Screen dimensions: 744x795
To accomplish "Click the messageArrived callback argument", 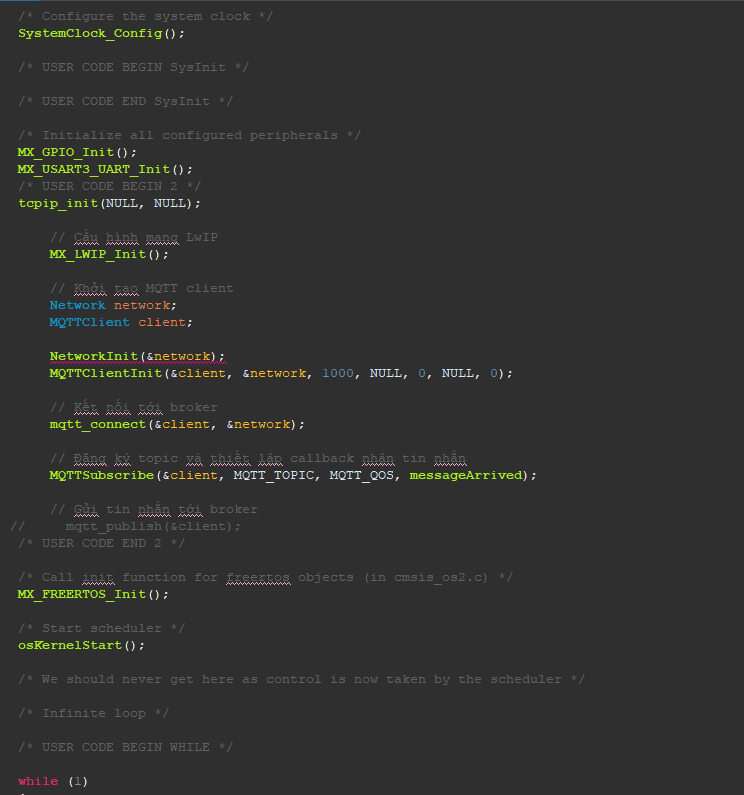I will pyautogui.click(x=466, y=475).
